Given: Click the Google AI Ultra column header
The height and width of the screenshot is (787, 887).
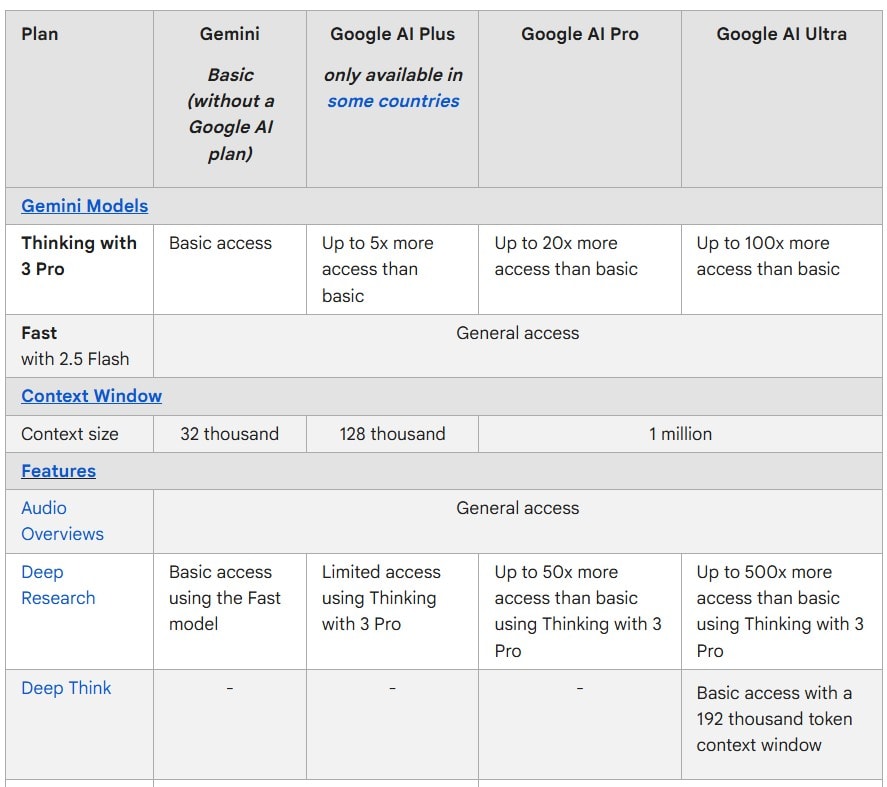Looking at the screenshot, I should [781, 34].
